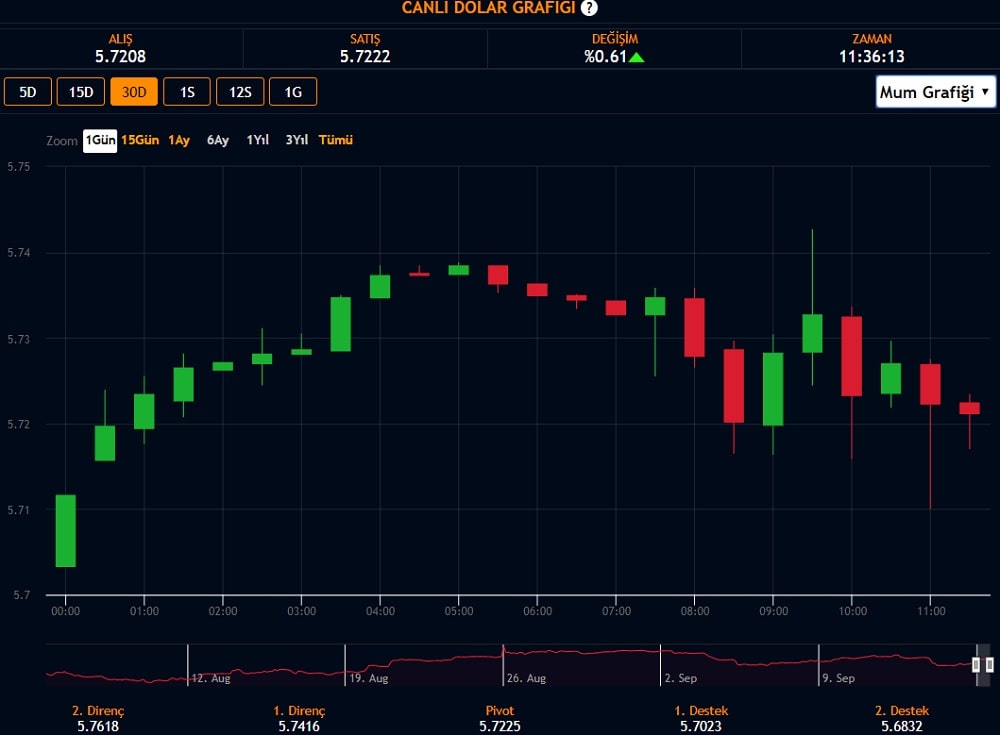Click the 1. Destek value 5.7023
This screenshot has height=735, width=1000.
coord(701,726)
